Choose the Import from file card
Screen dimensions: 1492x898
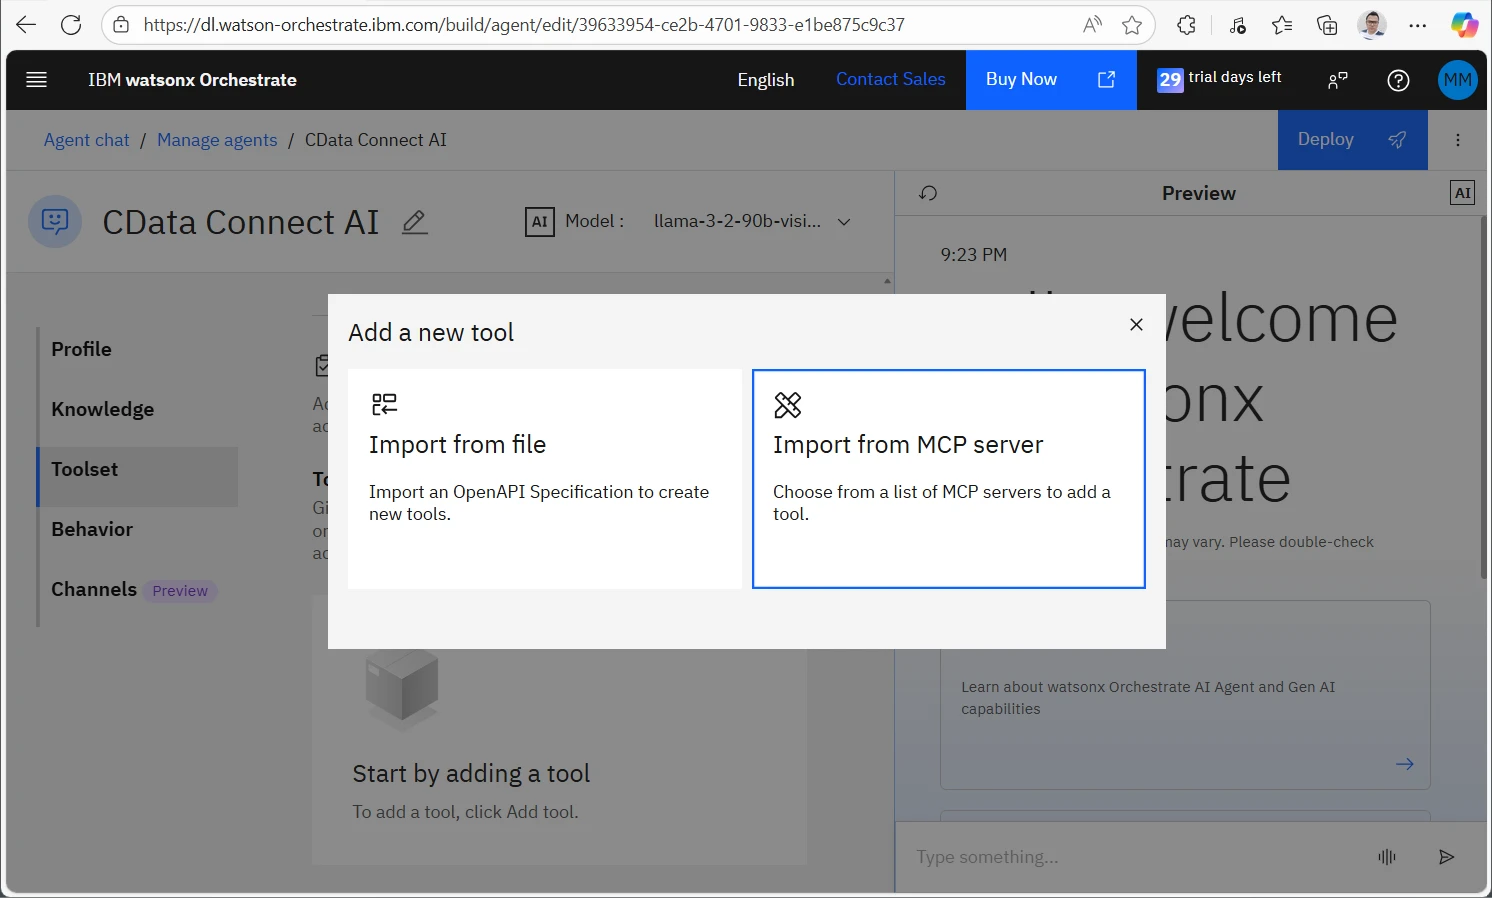(x=545, y=479)
